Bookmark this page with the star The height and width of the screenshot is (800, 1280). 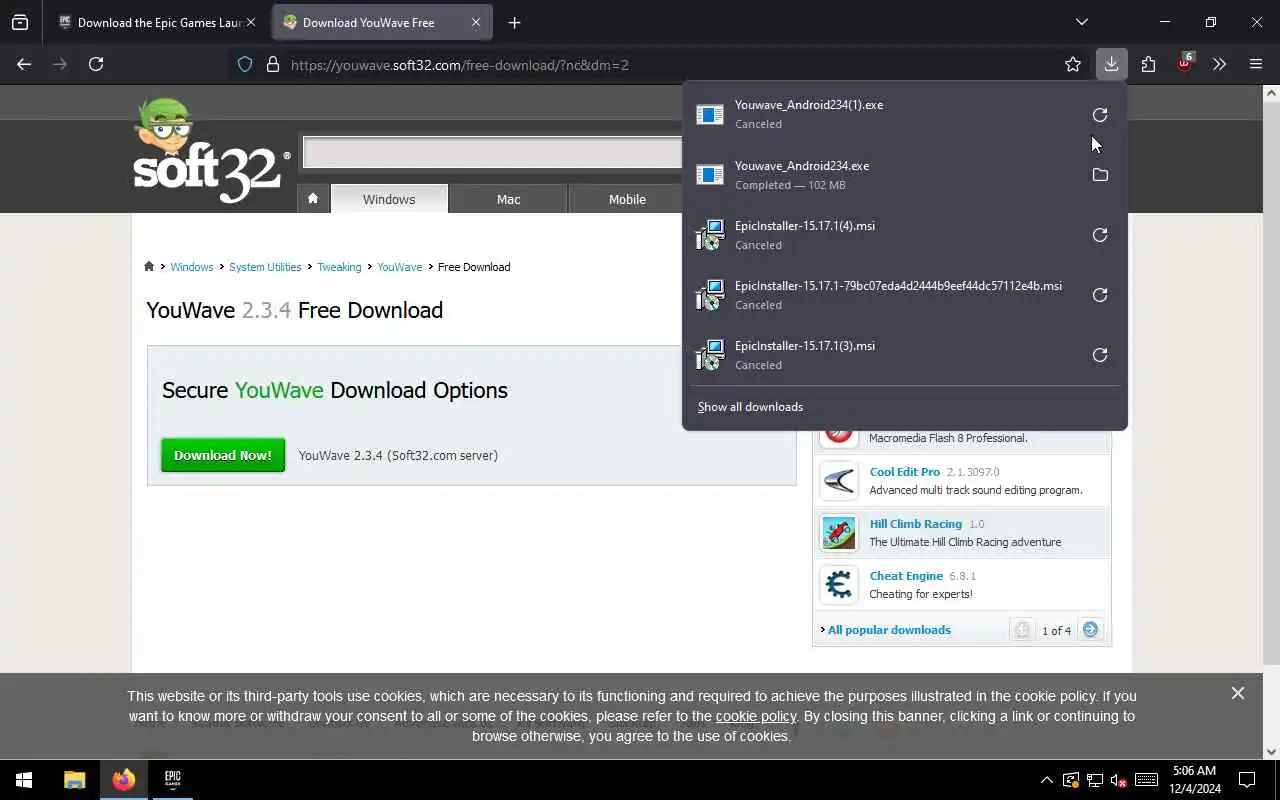1073,64
